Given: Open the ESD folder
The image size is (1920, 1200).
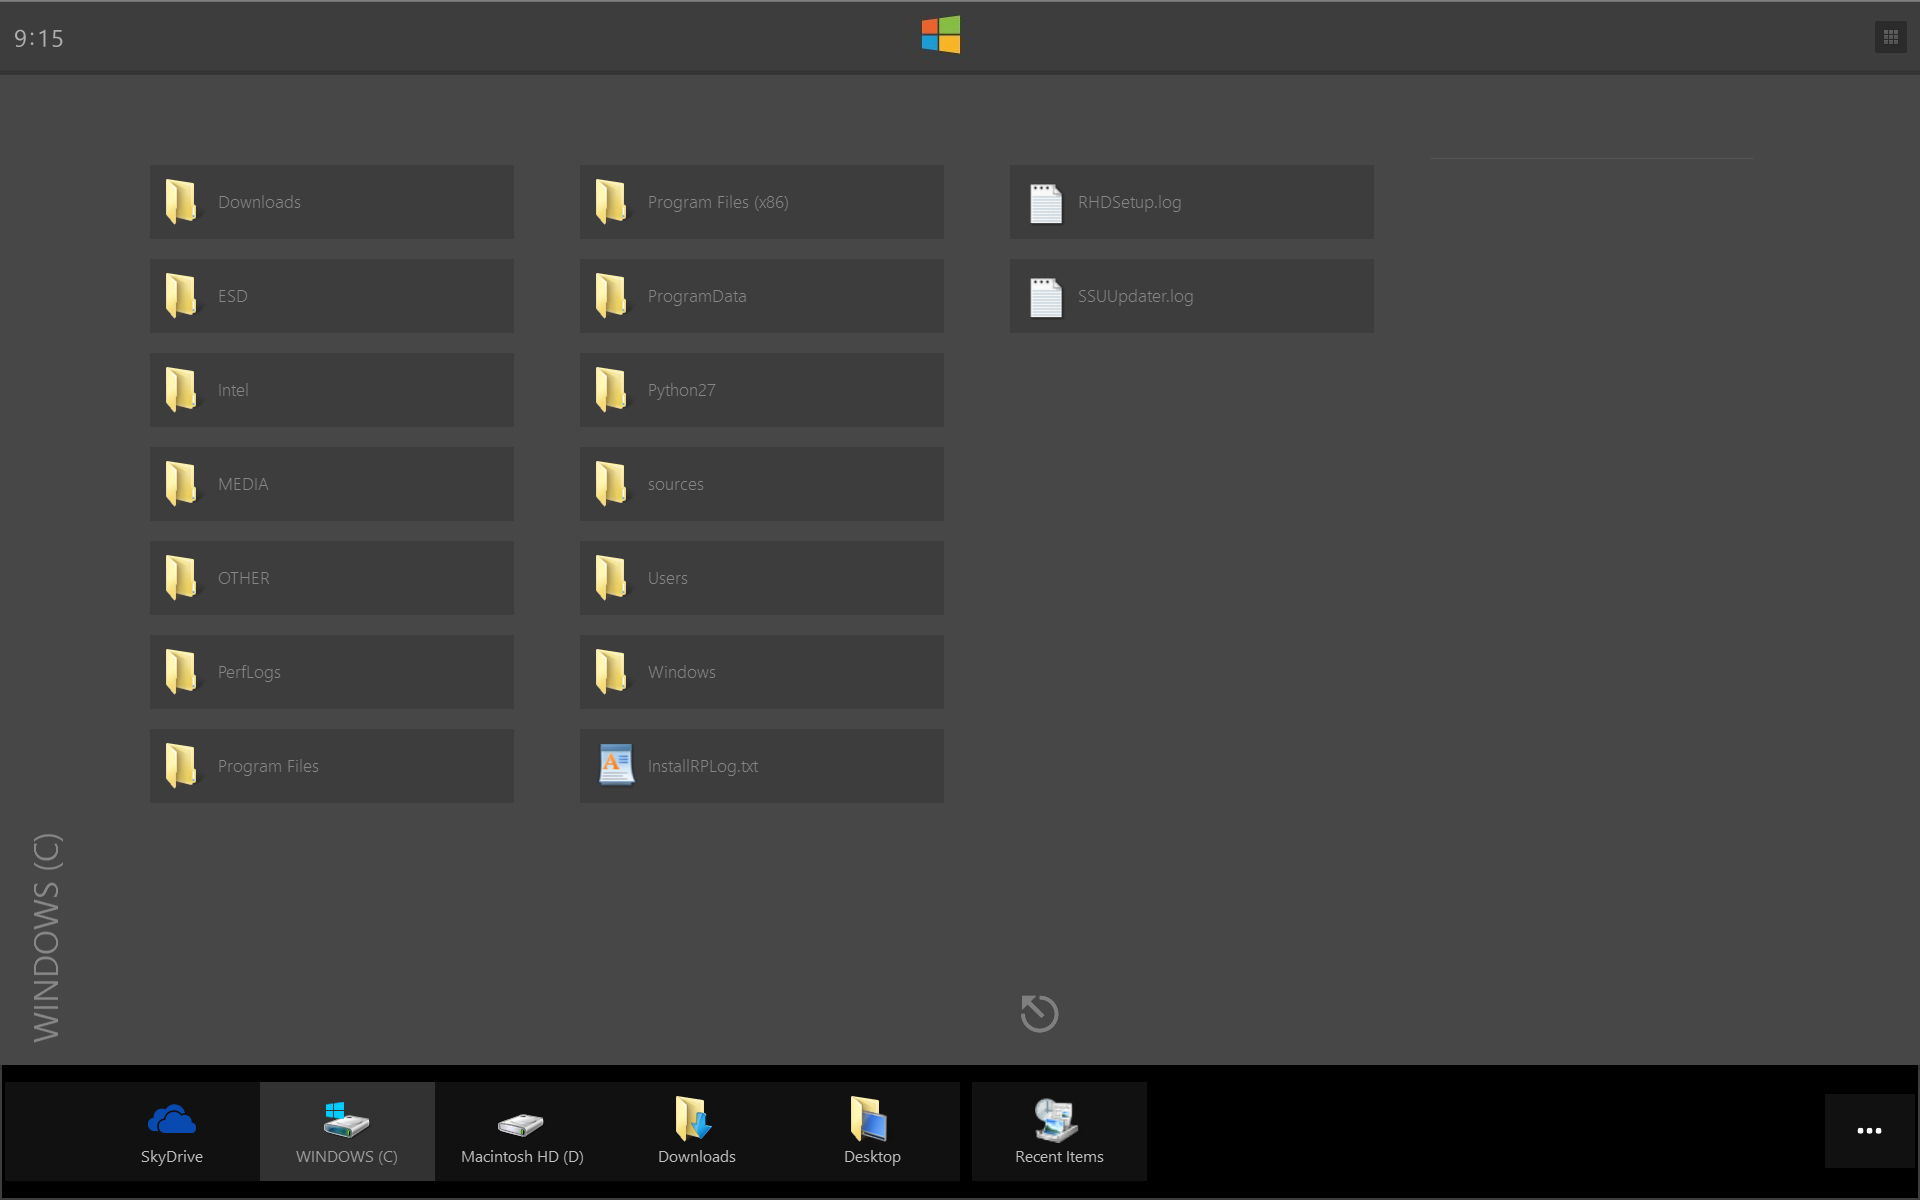Looking at the screenshot, I should click(x=331, y=296).
